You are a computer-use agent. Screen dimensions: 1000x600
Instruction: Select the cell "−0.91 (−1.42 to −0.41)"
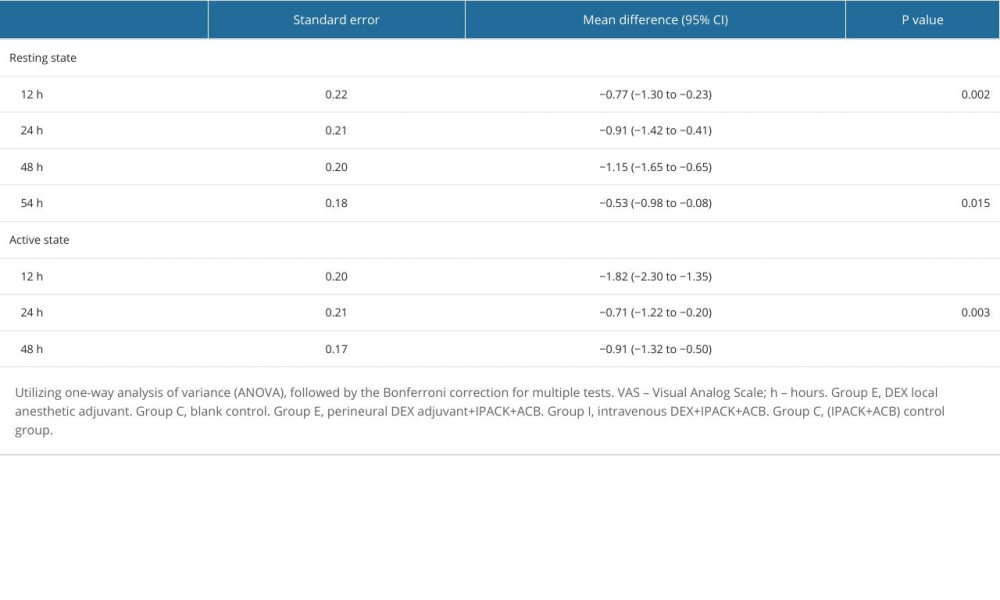pos(656,131)
